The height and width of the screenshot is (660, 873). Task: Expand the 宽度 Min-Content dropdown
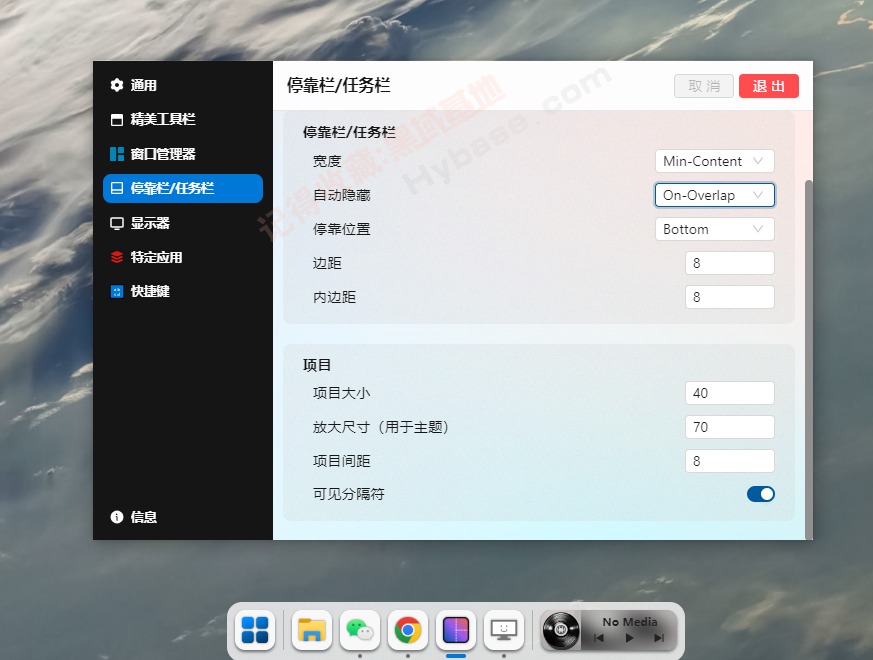(714, 161)
